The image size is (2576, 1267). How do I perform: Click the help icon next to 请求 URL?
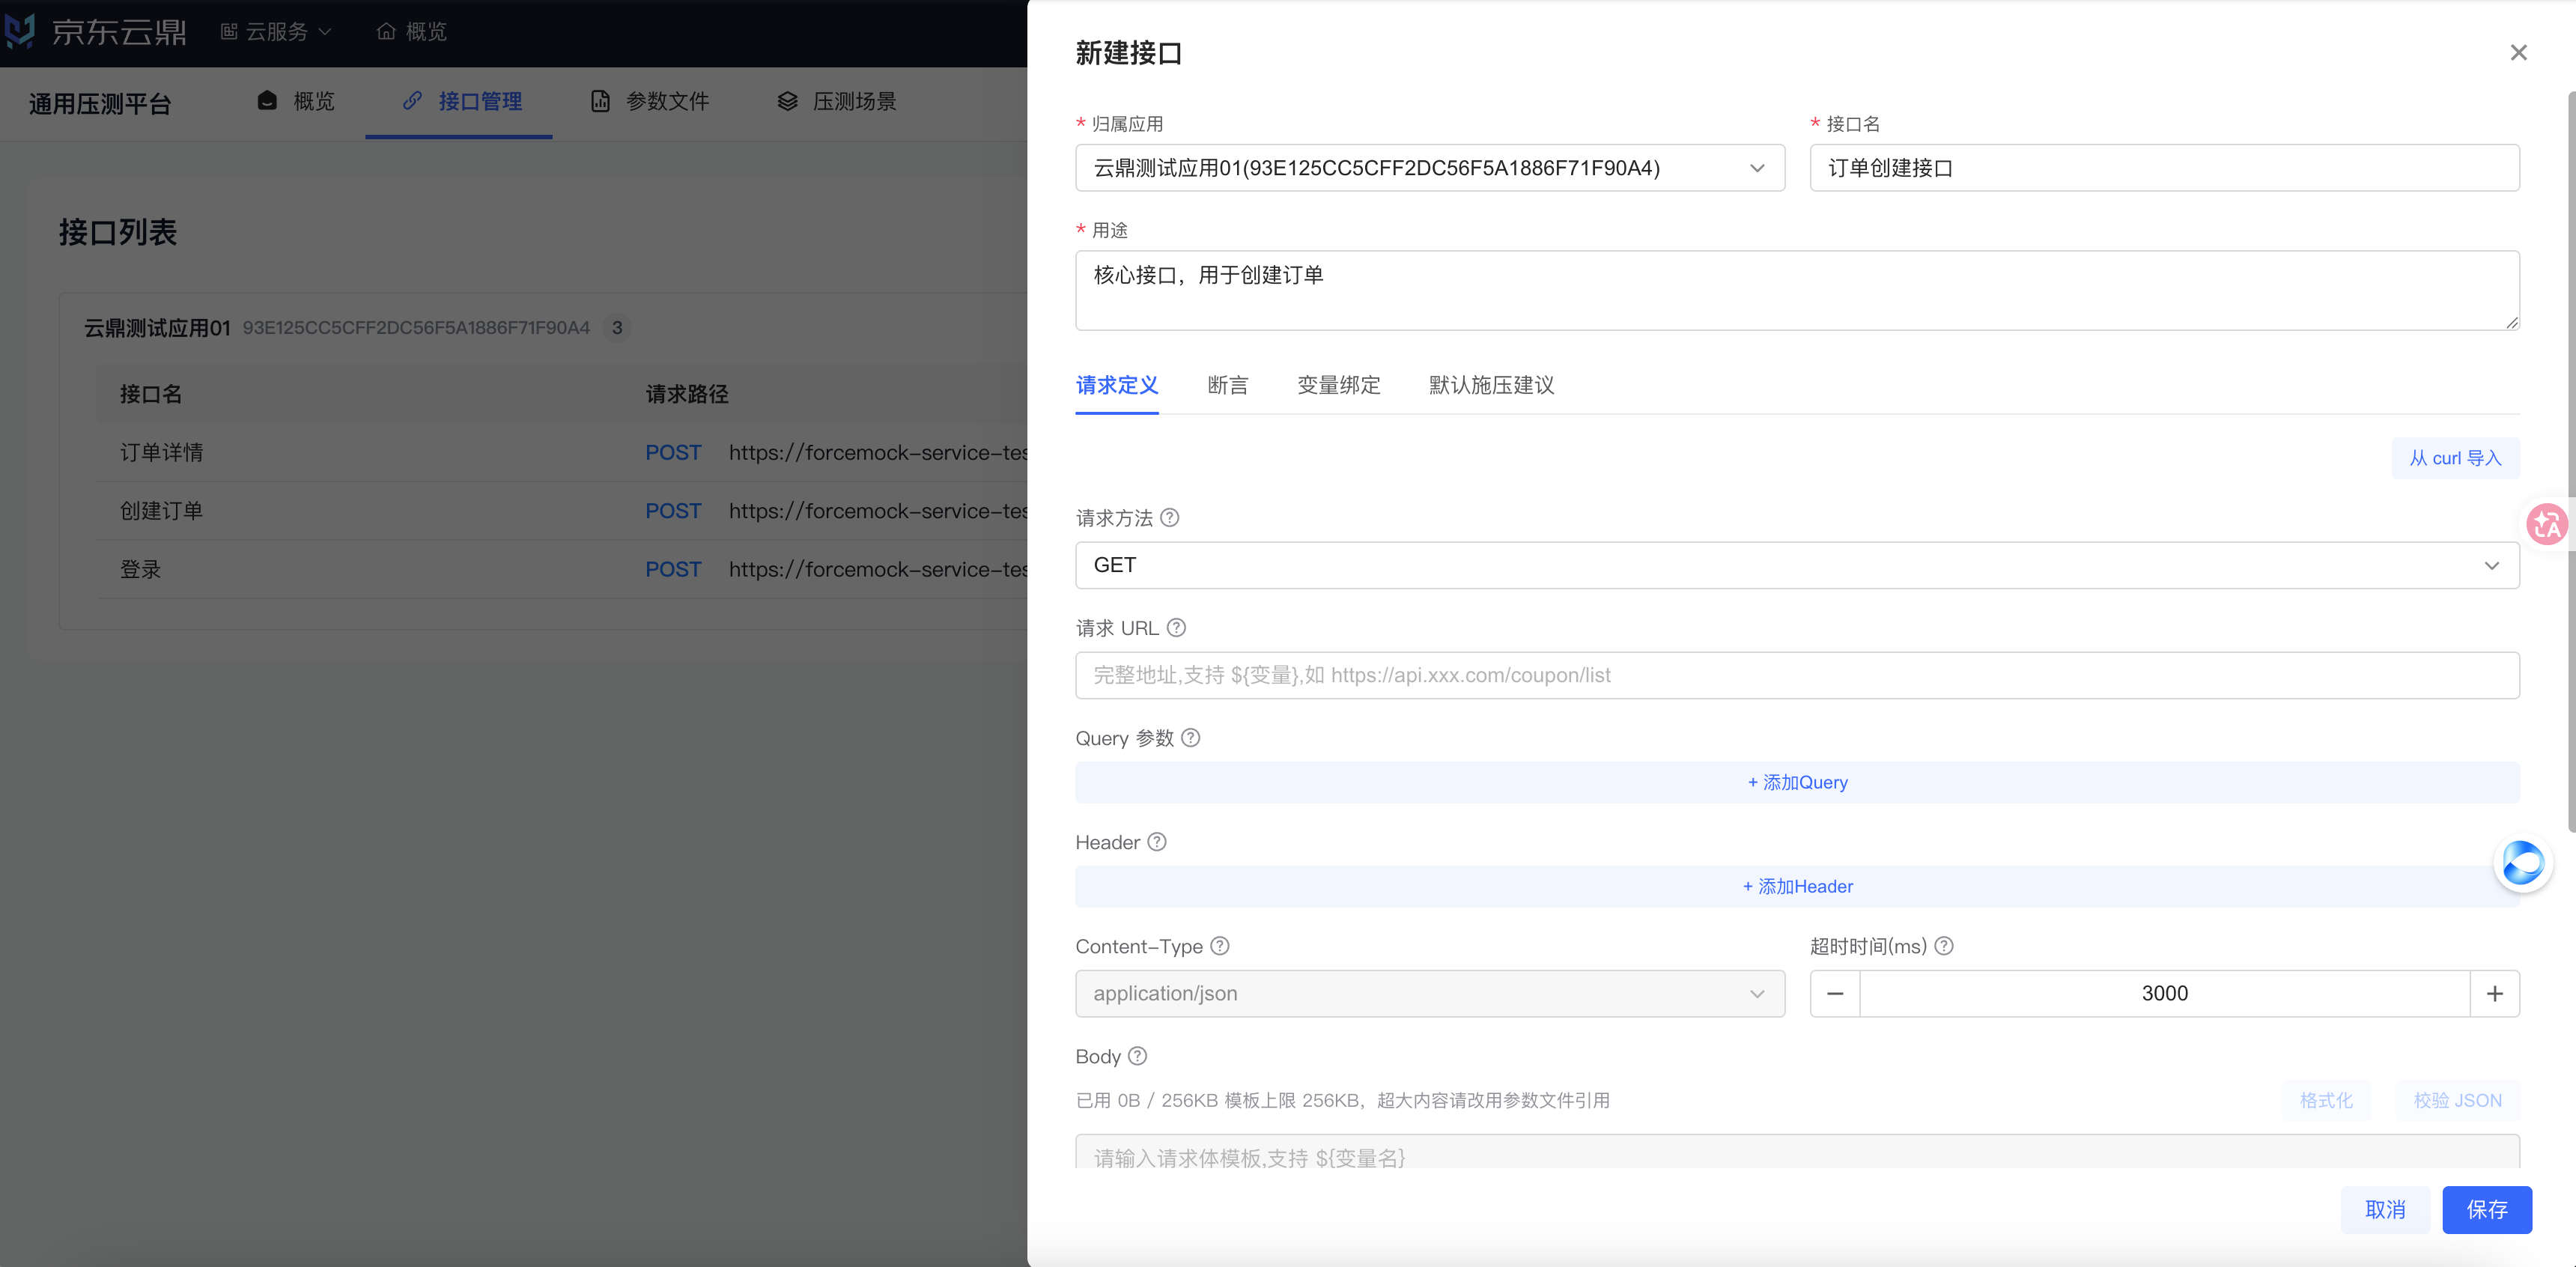click(x=1176, y=627)
